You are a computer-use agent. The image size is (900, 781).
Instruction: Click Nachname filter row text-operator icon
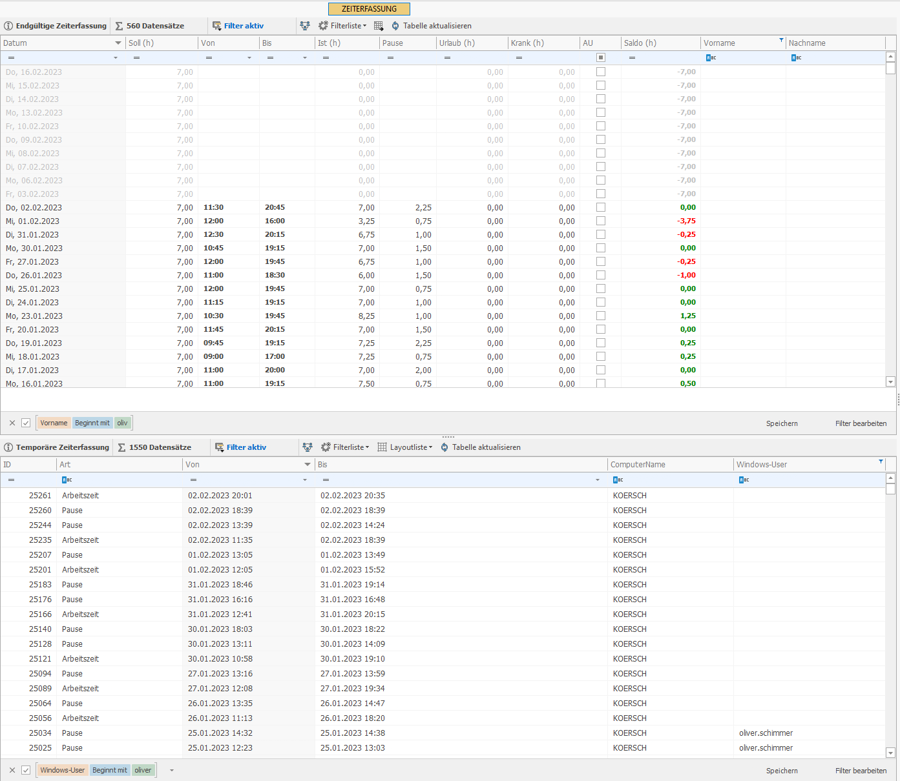tap(796, 57)
